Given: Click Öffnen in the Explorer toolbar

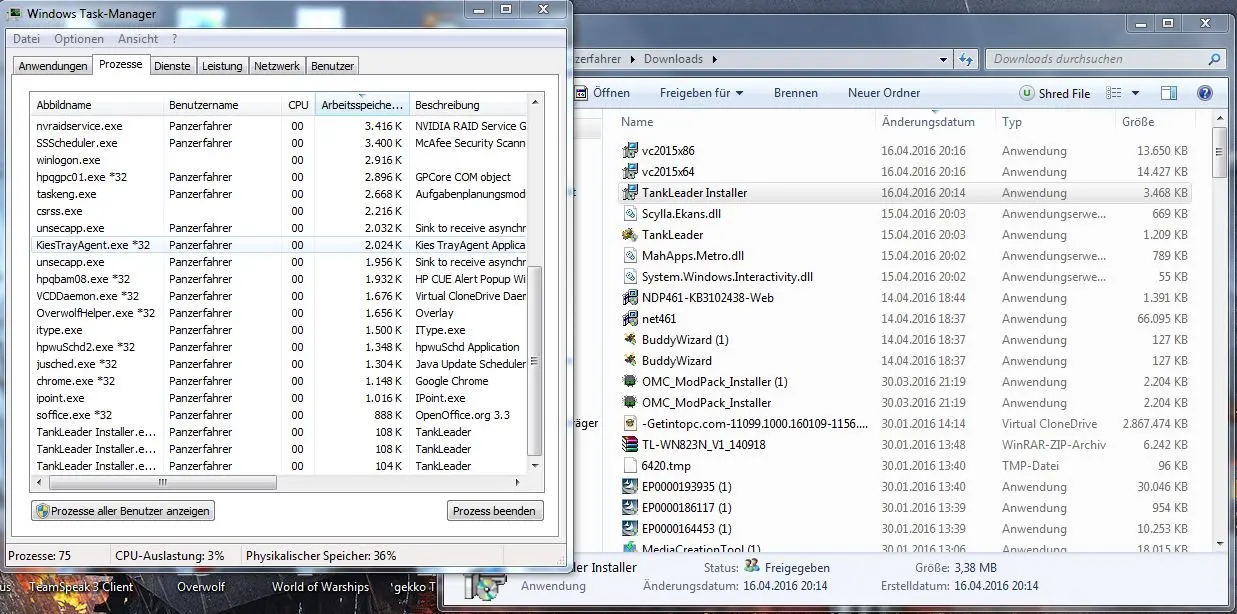Looking at the screenshot, I should point(602,93).
